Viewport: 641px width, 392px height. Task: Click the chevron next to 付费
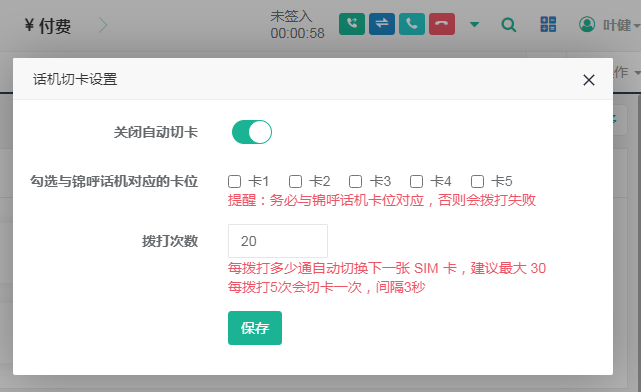pyautogui.click(x=103, y=25)
